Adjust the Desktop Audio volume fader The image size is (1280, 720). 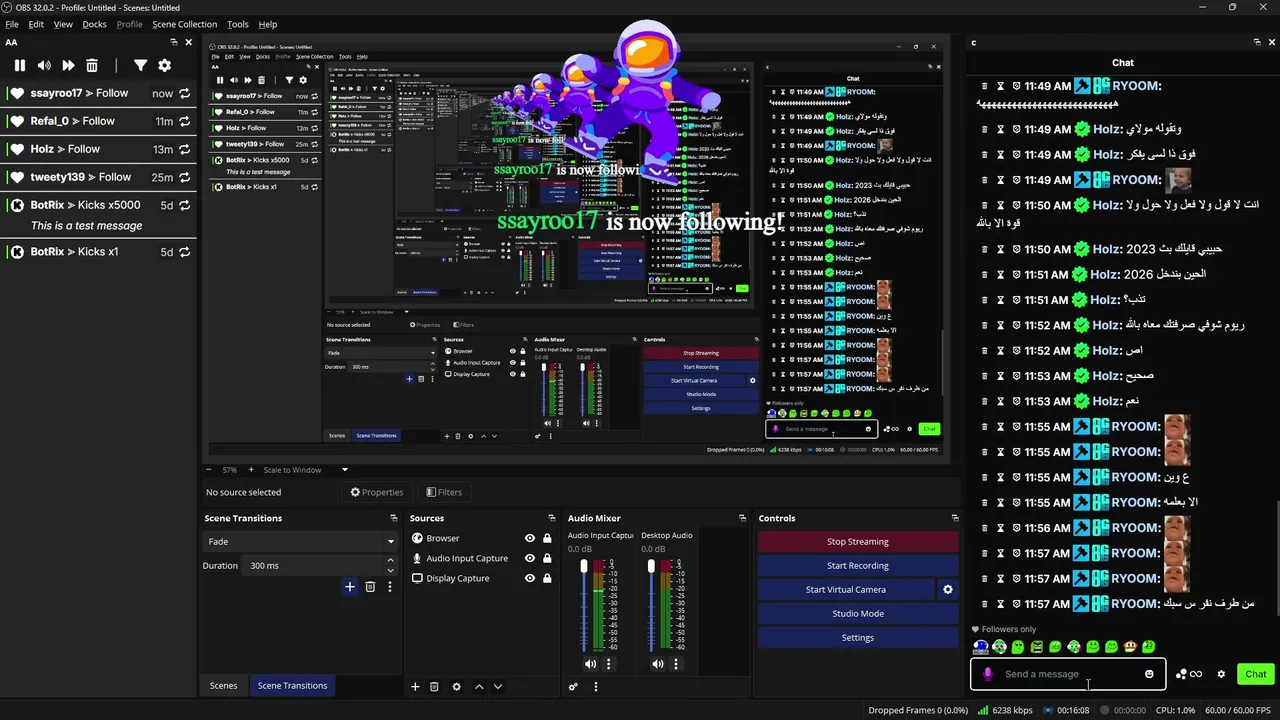point(651,567)
